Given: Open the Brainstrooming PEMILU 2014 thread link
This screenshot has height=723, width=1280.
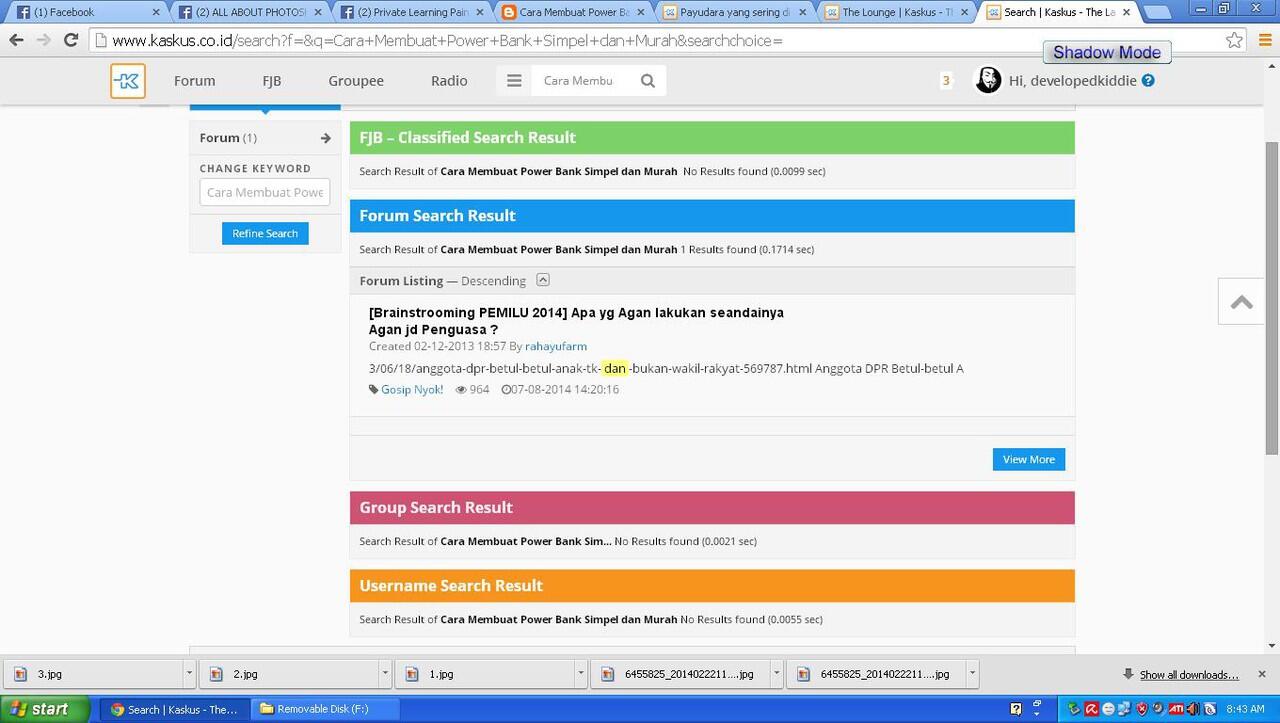Looking at the screenshot, I should (576, 321).
